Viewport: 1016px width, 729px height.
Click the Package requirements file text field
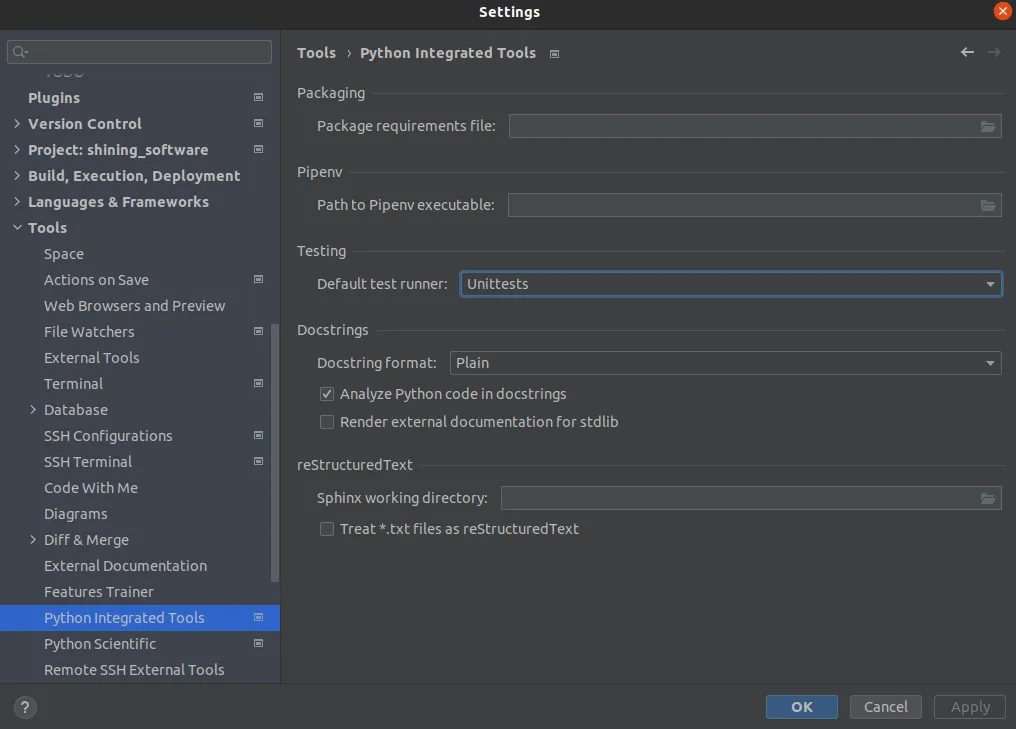click(742, 126)
